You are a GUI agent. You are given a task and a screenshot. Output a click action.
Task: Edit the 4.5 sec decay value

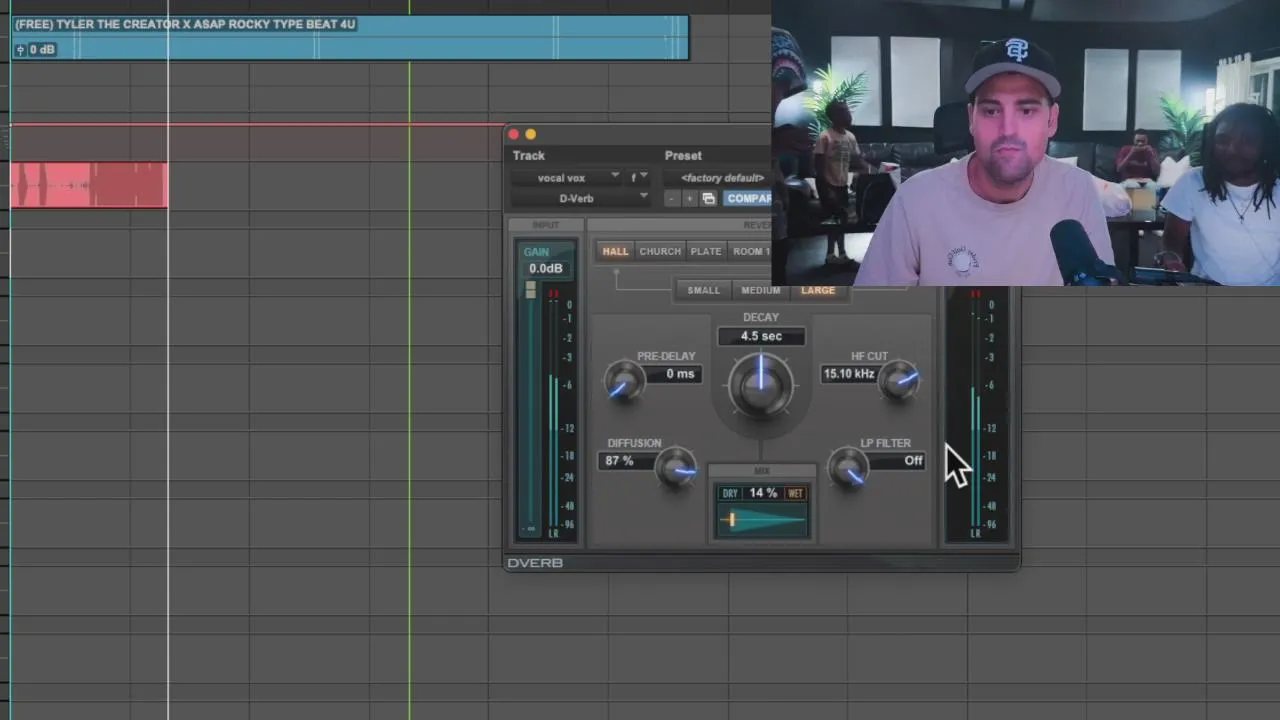coord(761,336)
